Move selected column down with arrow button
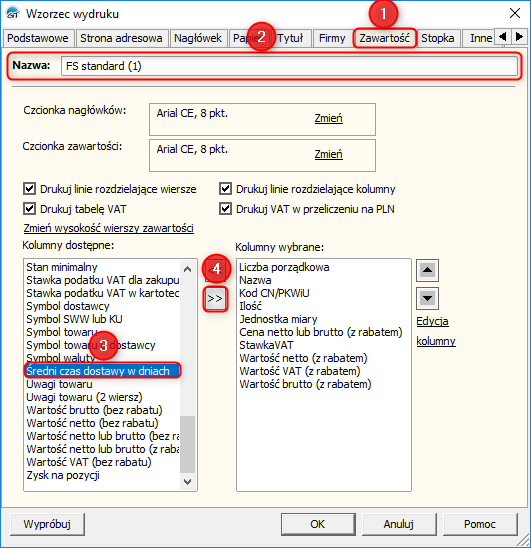This screenshot has height=548, width=531. point(427,298)
